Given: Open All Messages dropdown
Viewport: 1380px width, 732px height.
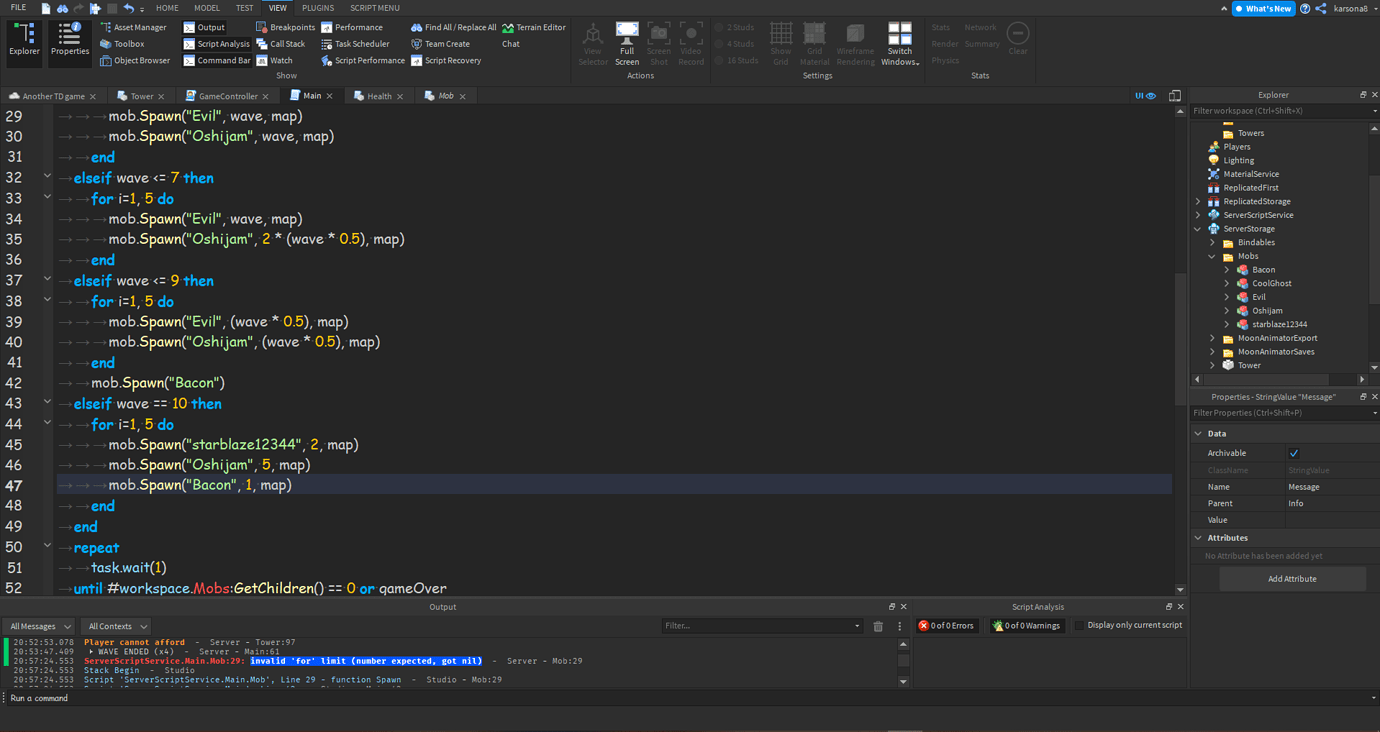Looking at the screenshot, I should pos(40,626).
